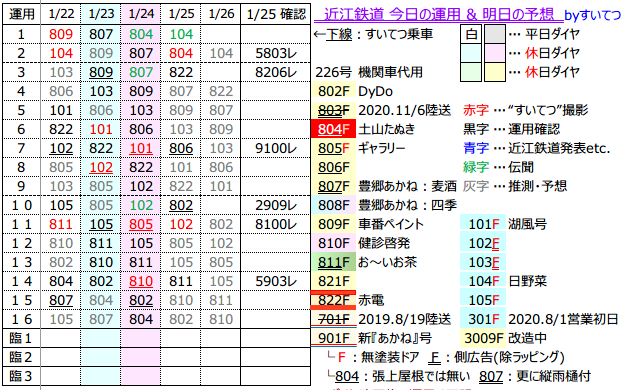Click the 青字 近江鉄道発表etc. legend line
This screenshot has height=390, width=628.
point(537,149)
